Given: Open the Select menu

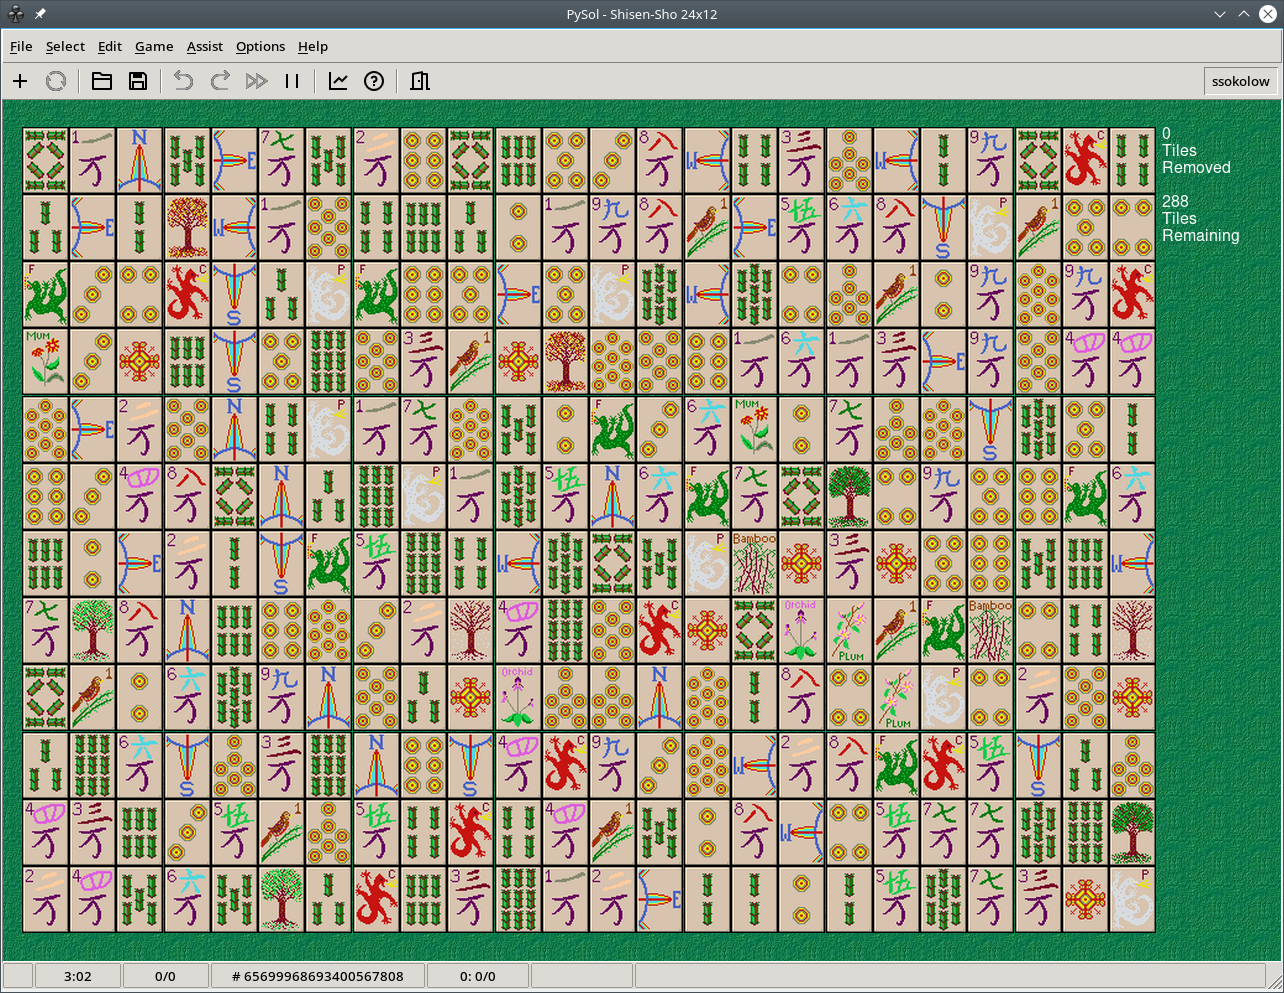Looking at the screenshot, I should coord(65,46).
